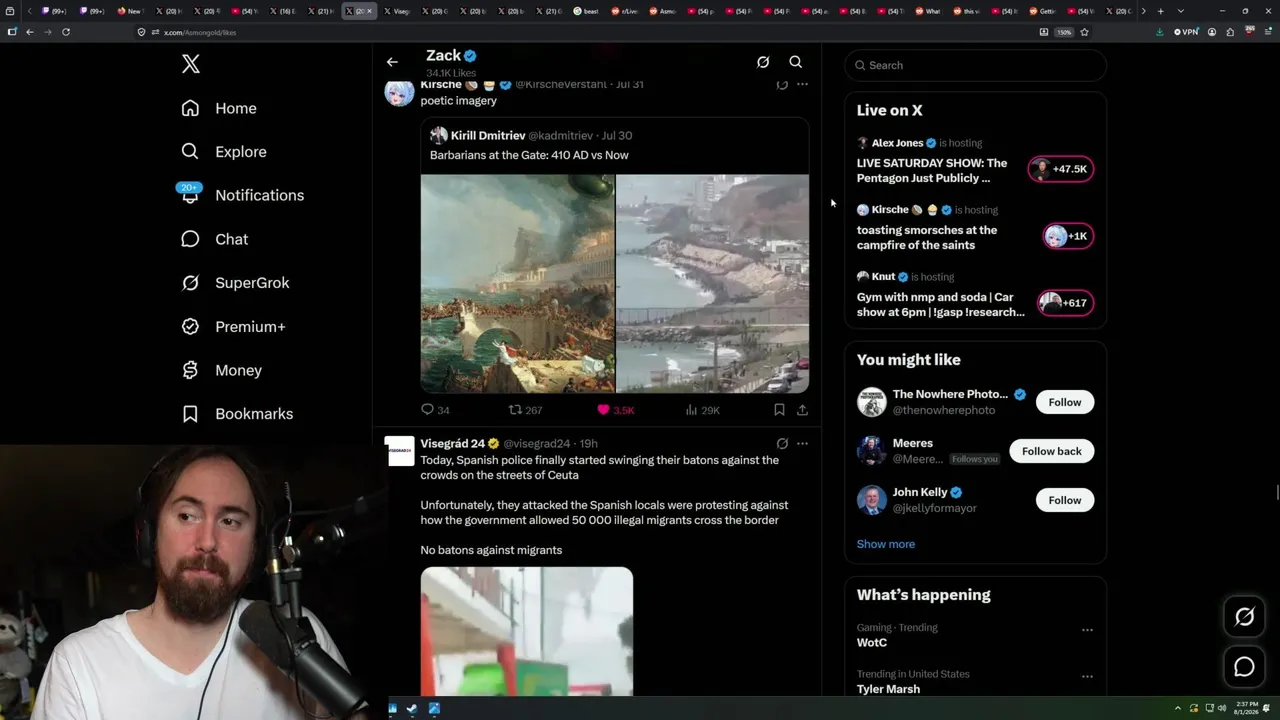Show hidden icons in system tray
1280x720 pixels.
point(1178,709)
